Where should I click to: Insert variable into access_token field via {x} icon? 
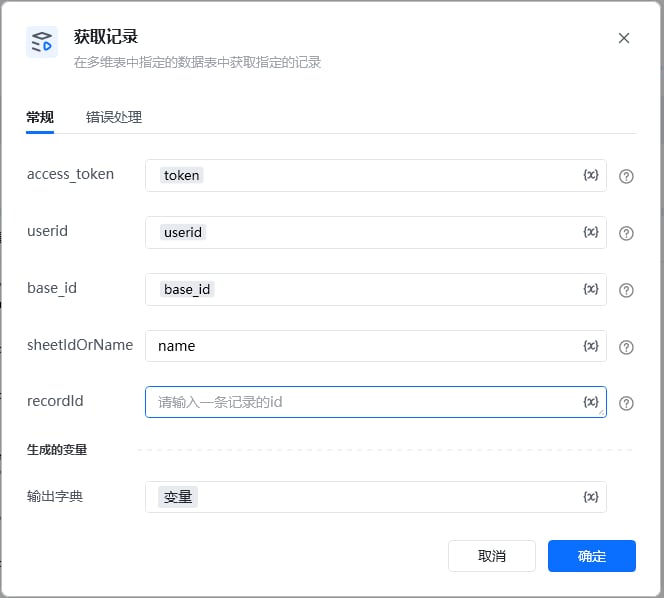tap(591, 175)
